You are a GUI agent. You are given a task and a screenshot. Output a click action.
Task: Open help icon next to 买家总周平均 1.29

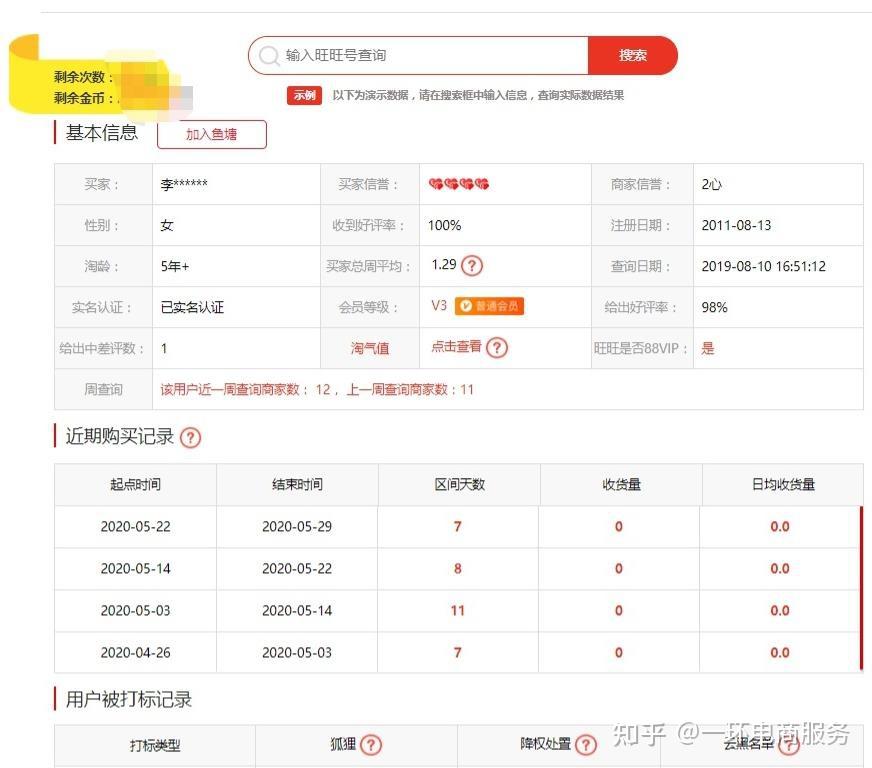click(x=472, y=265)
